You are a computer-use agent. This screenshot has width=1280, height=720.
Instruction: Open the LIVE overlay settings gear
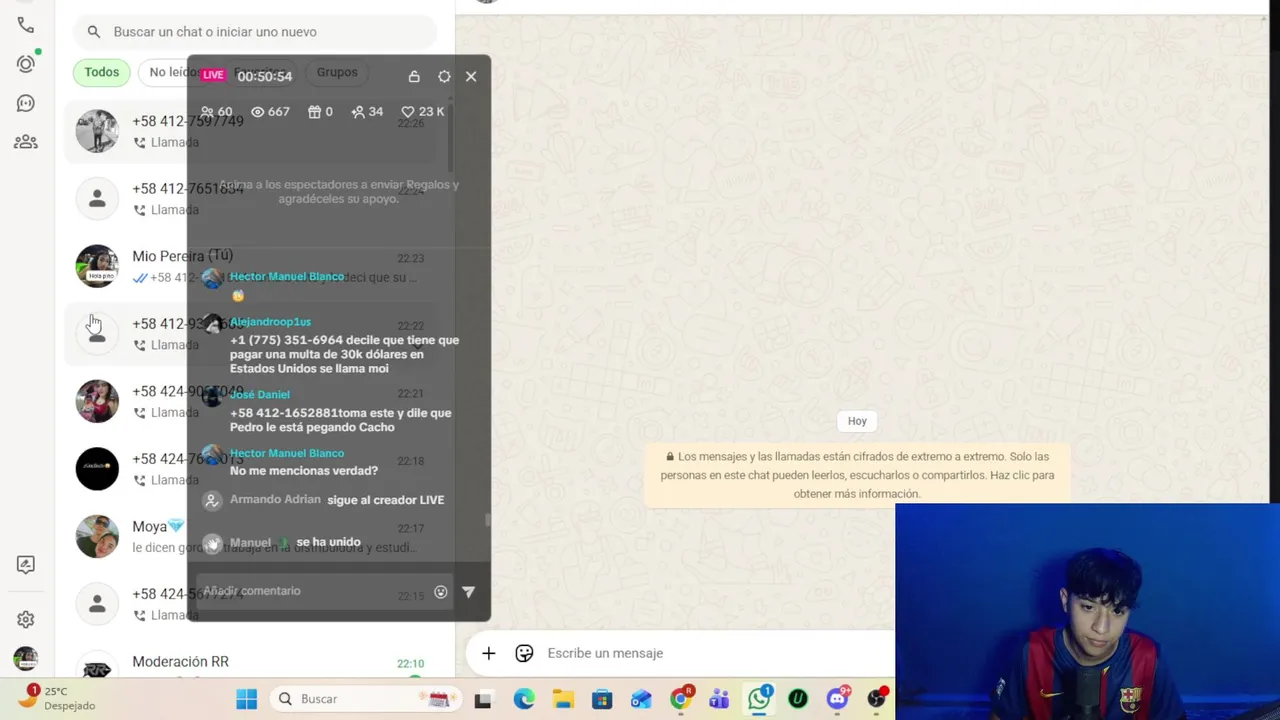(x=444, y=76)
